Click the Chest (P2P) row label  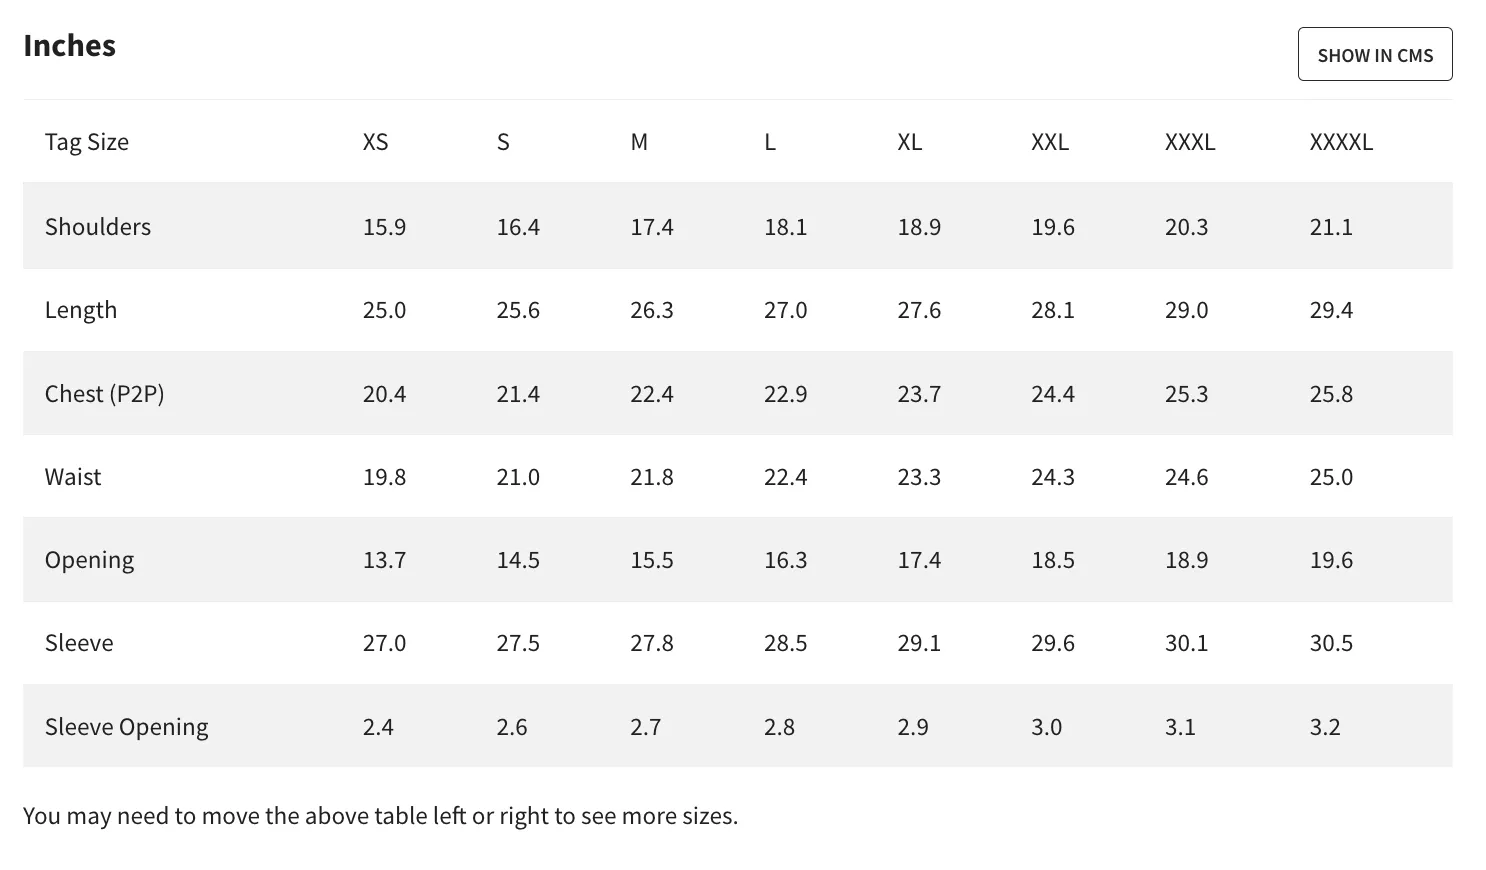(105, 394)
